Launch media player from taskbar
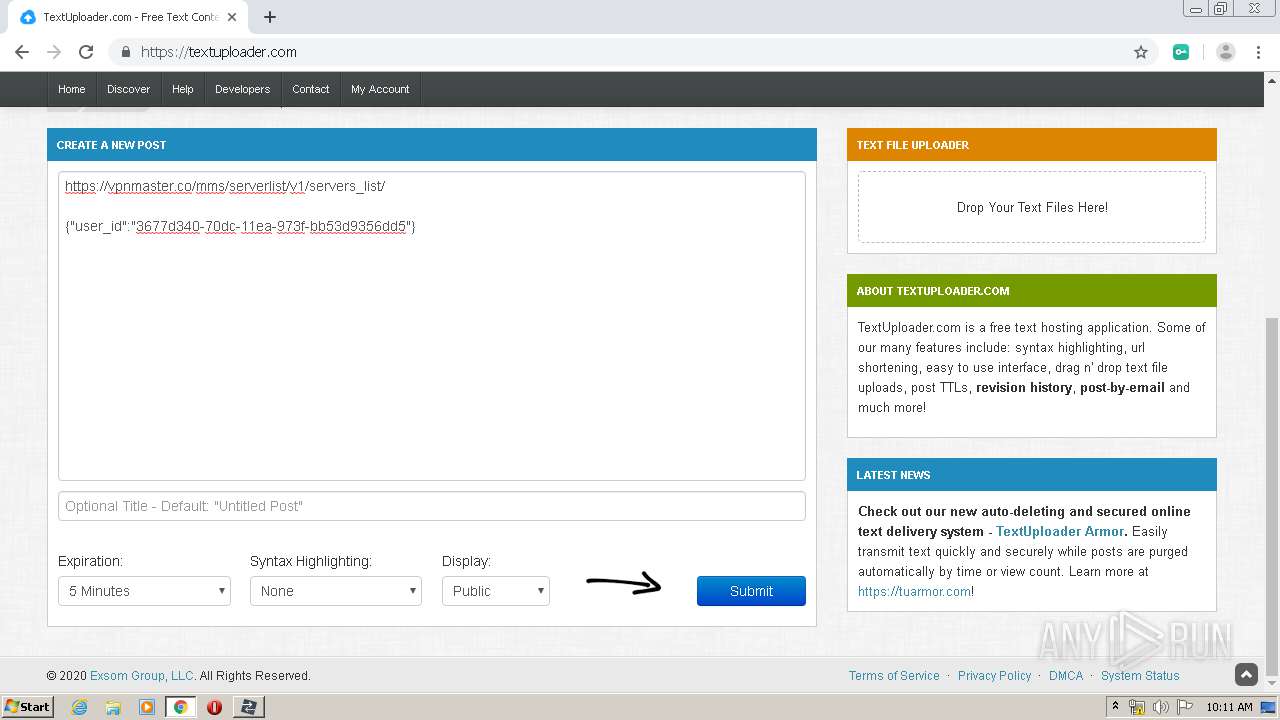Image resolution: width=1280 pixels, height=720 pixels. click(147, 707)
